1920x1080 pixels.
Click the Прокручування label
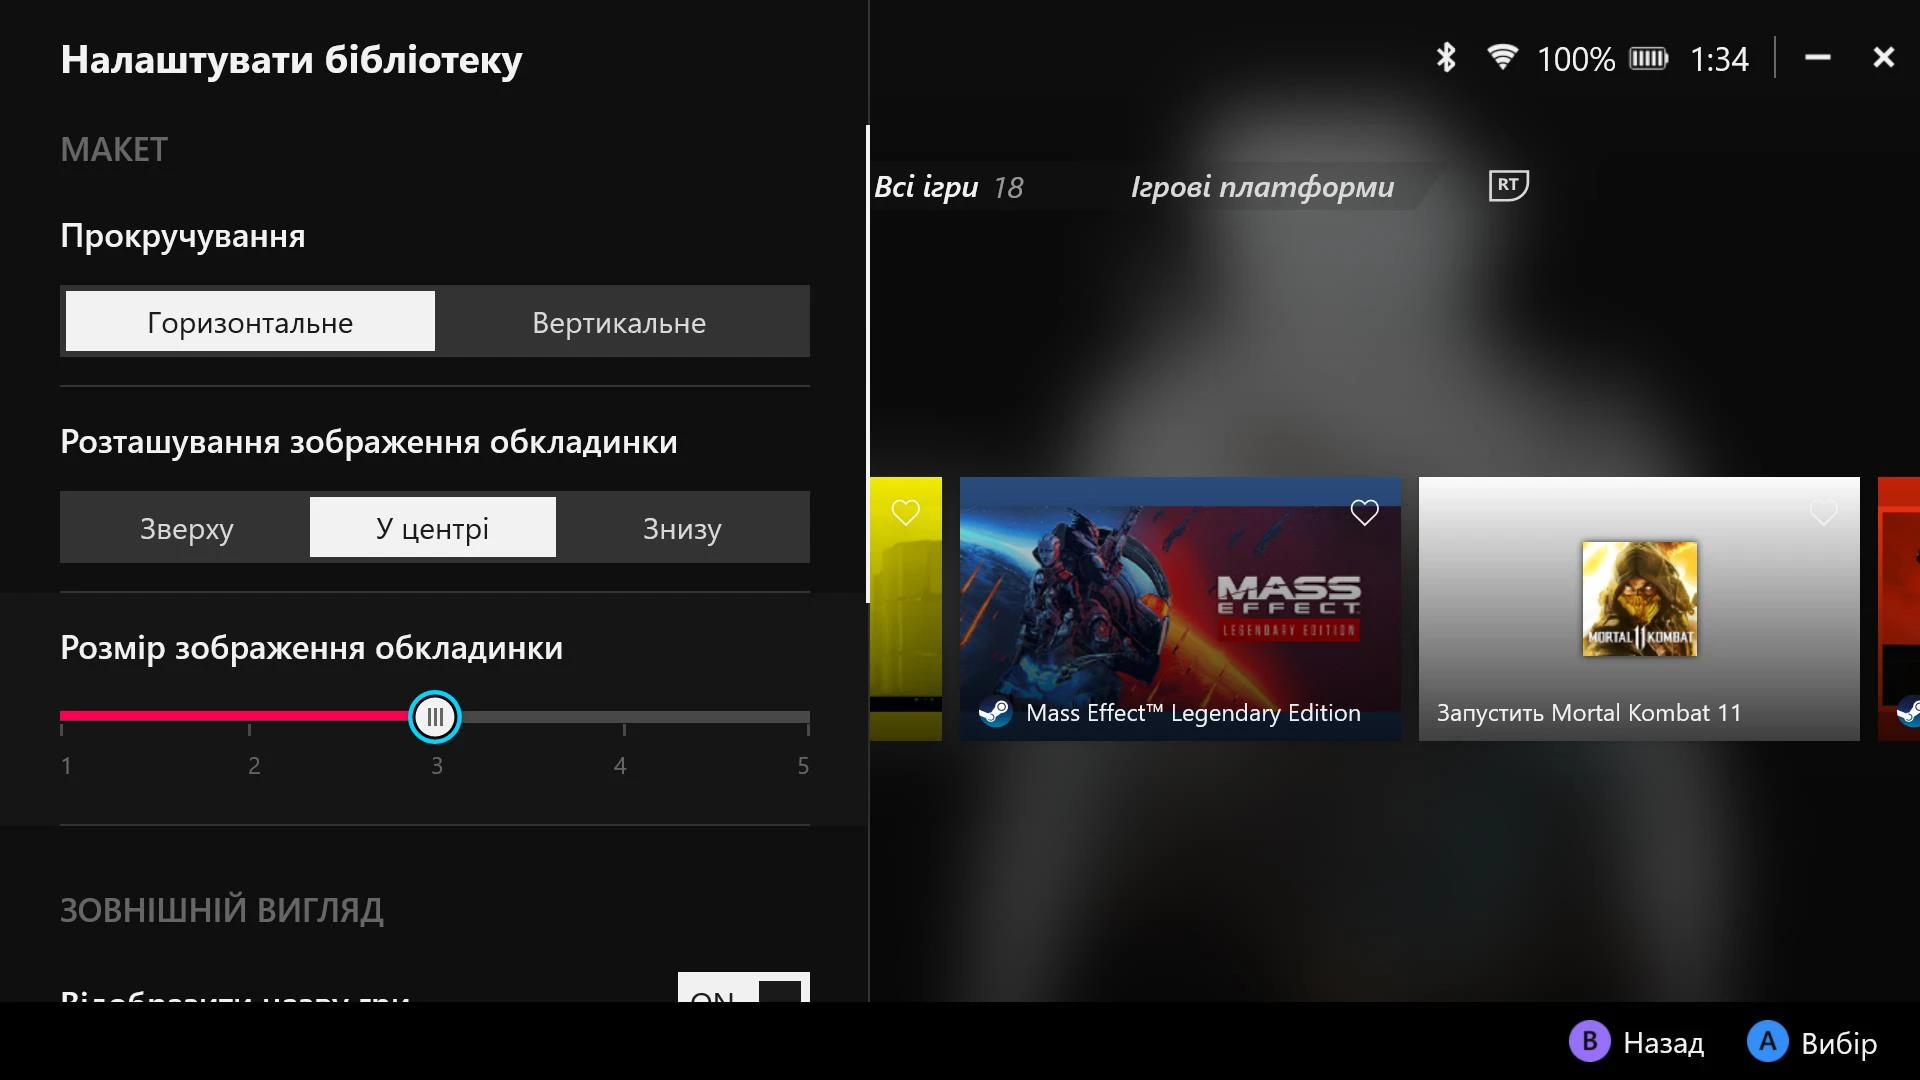tap(183, 236)
